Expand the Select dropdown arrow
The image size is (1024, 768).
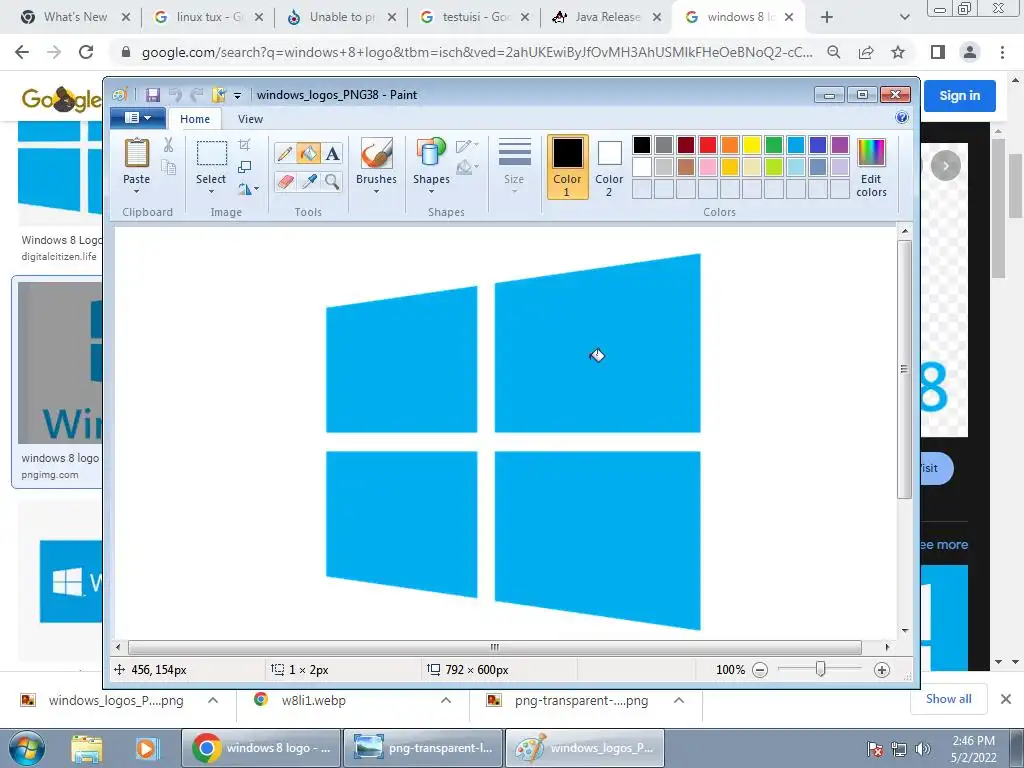(212, 192)
